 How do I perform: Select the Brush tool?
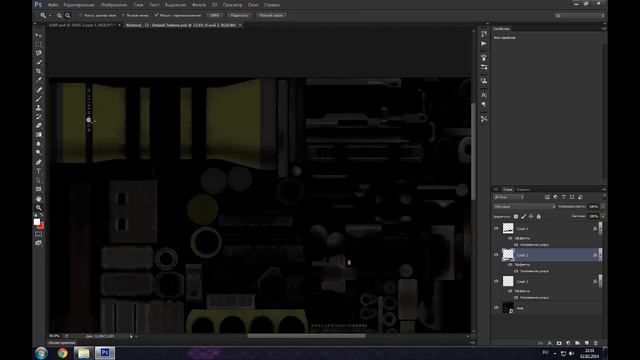[38, 99]
